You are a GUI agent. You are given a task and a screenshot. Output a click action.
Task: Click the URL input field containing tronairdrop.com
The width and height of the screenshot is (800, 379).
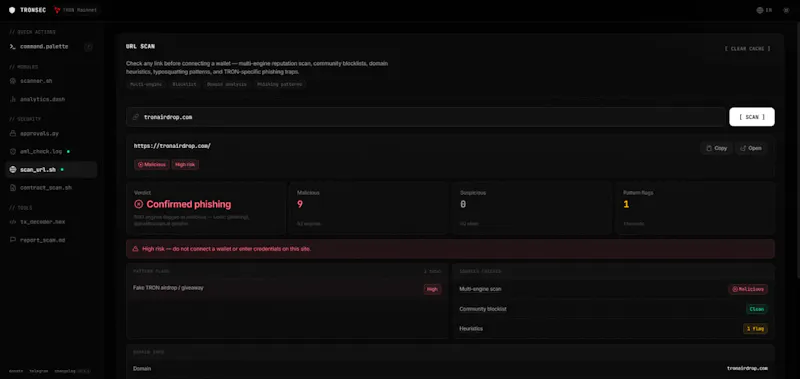[x=426, y=117]
